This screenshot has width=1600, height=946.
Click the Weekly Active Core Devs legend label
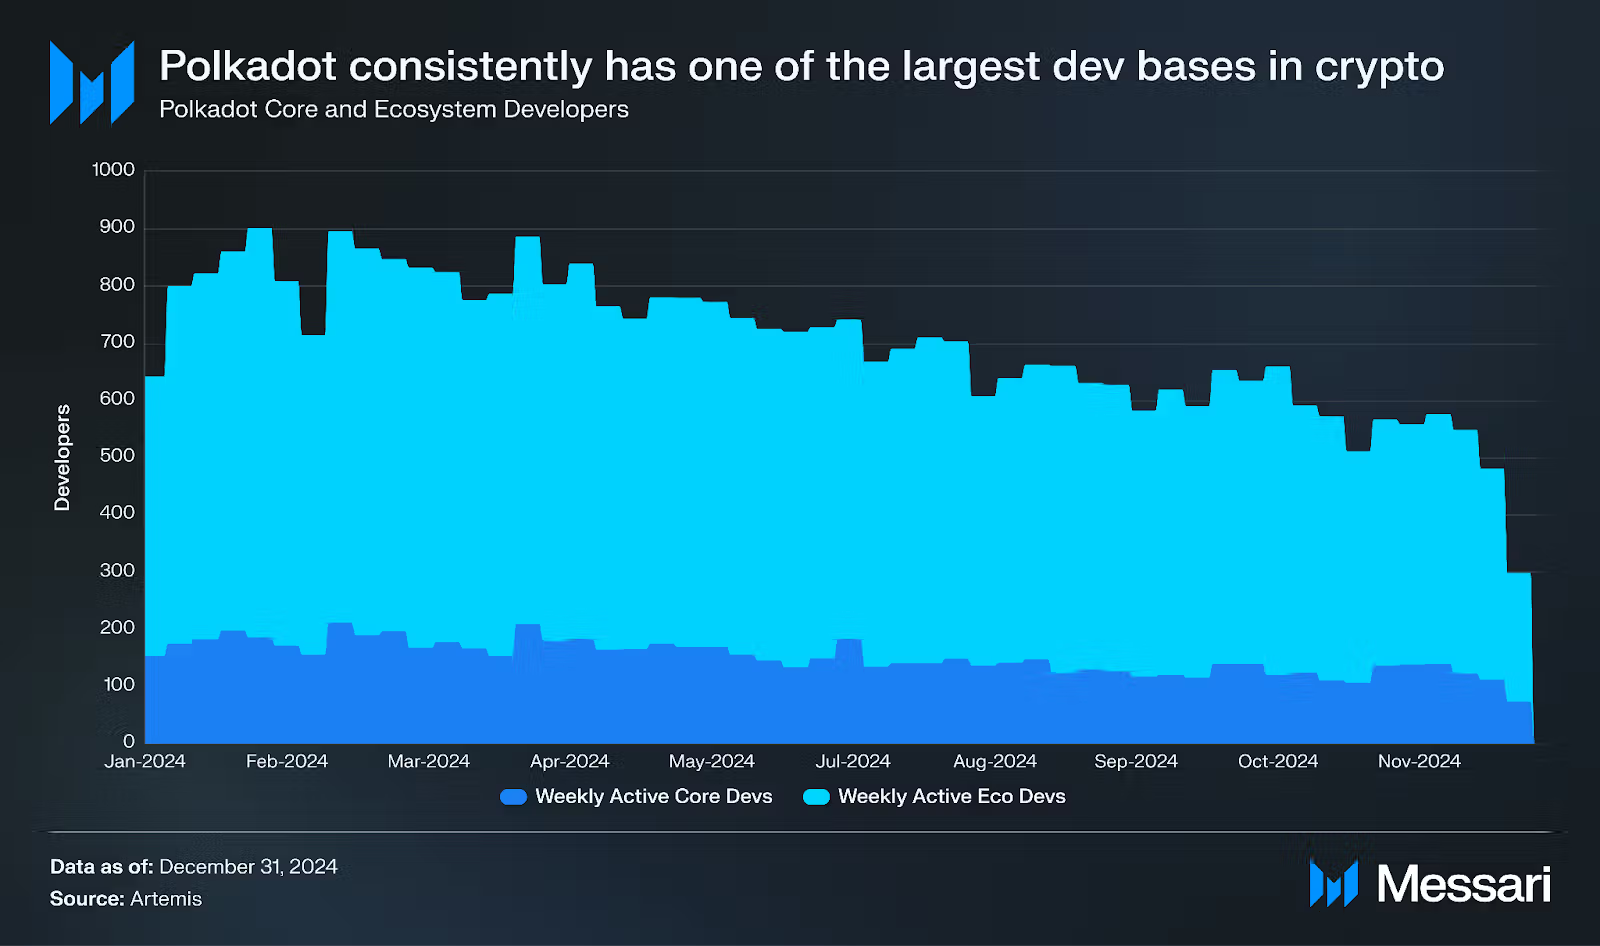[x=654, y=797]
